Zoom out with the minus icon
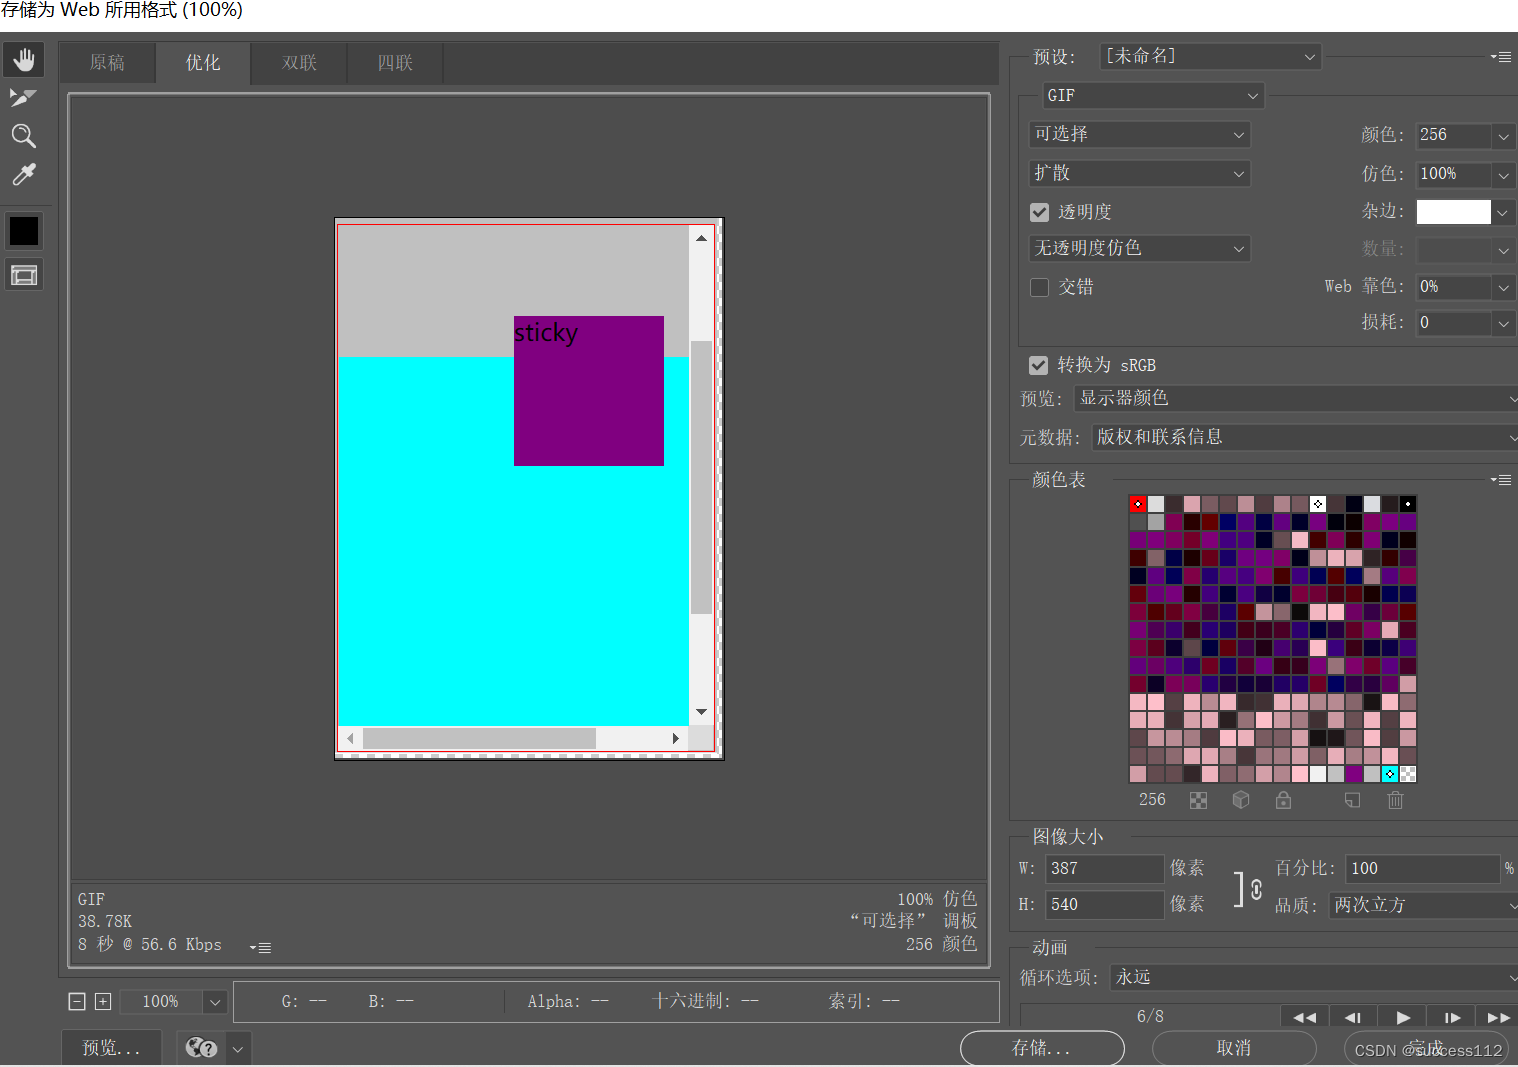The width and height of the screenshot is (1518, 1067). 77,1001
